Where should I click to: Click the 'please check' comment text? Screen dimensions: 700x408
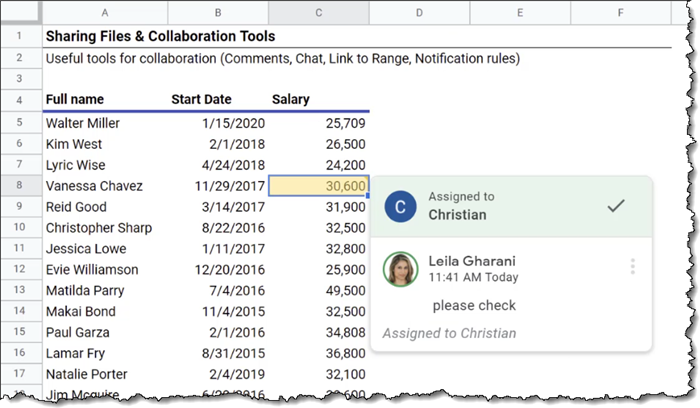click(x=474, y=305)
